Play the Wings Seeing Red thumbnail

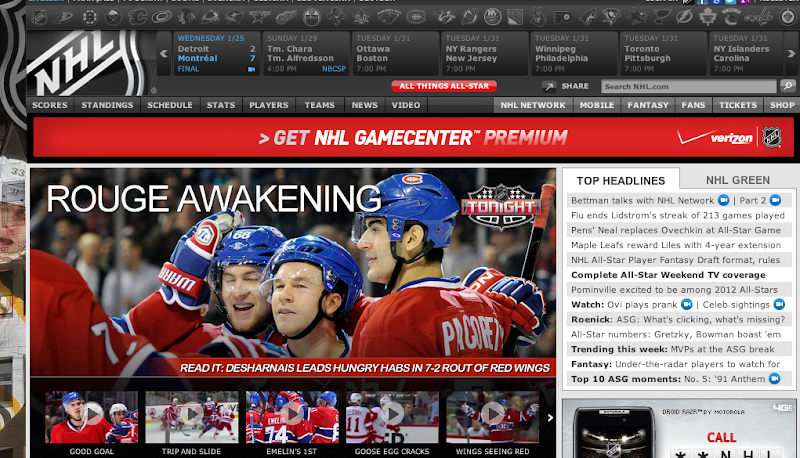coord(492,418)
